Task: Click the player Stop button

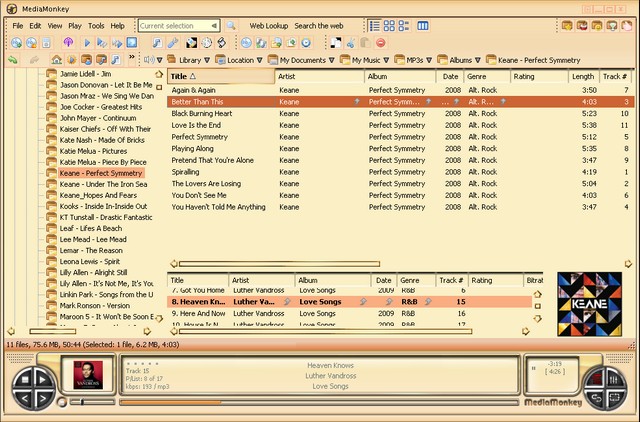Action: click(24, 380)
